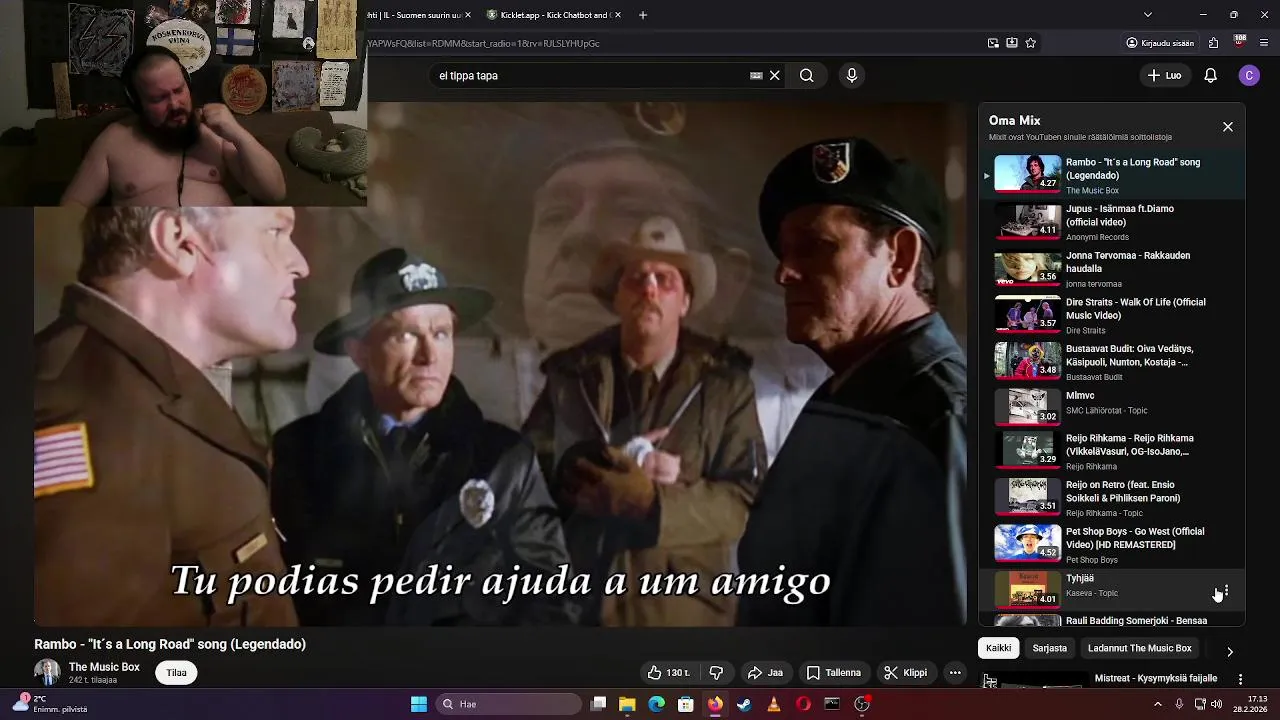Open Windows Start menu

point(419,704)
